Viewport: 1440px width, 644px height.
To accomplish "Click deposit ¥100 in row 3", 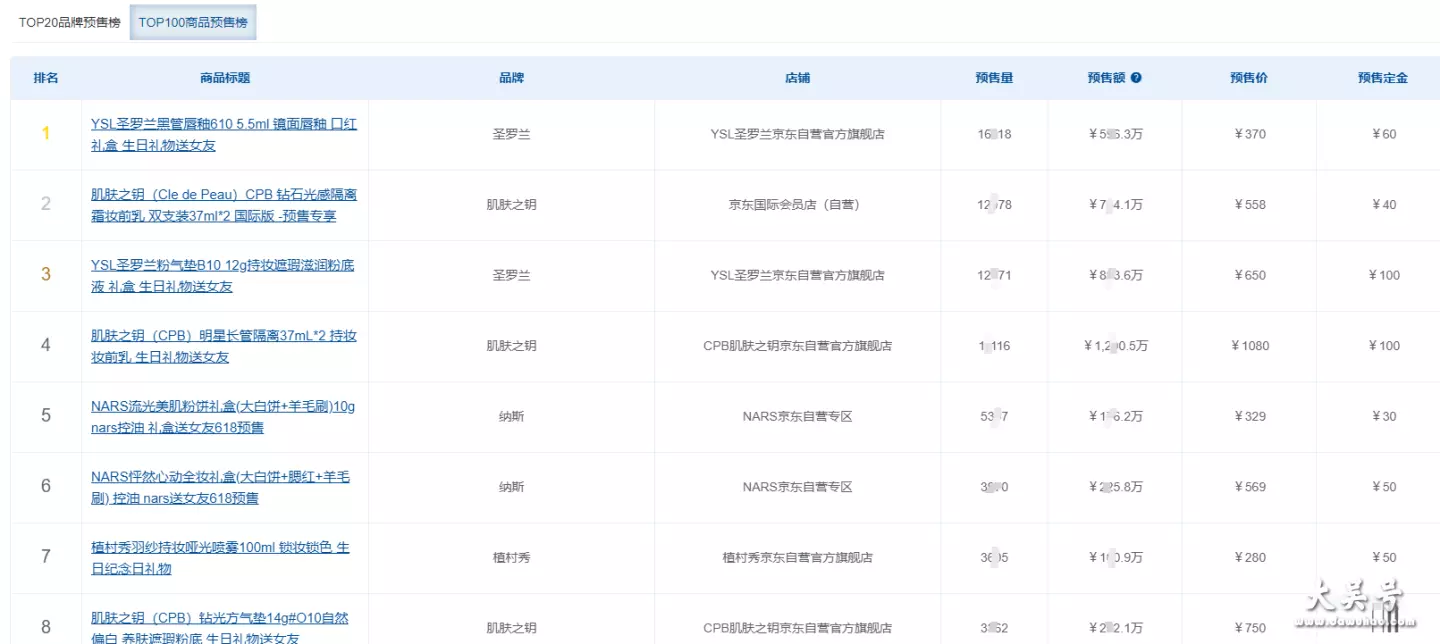I will [1383, 276].
